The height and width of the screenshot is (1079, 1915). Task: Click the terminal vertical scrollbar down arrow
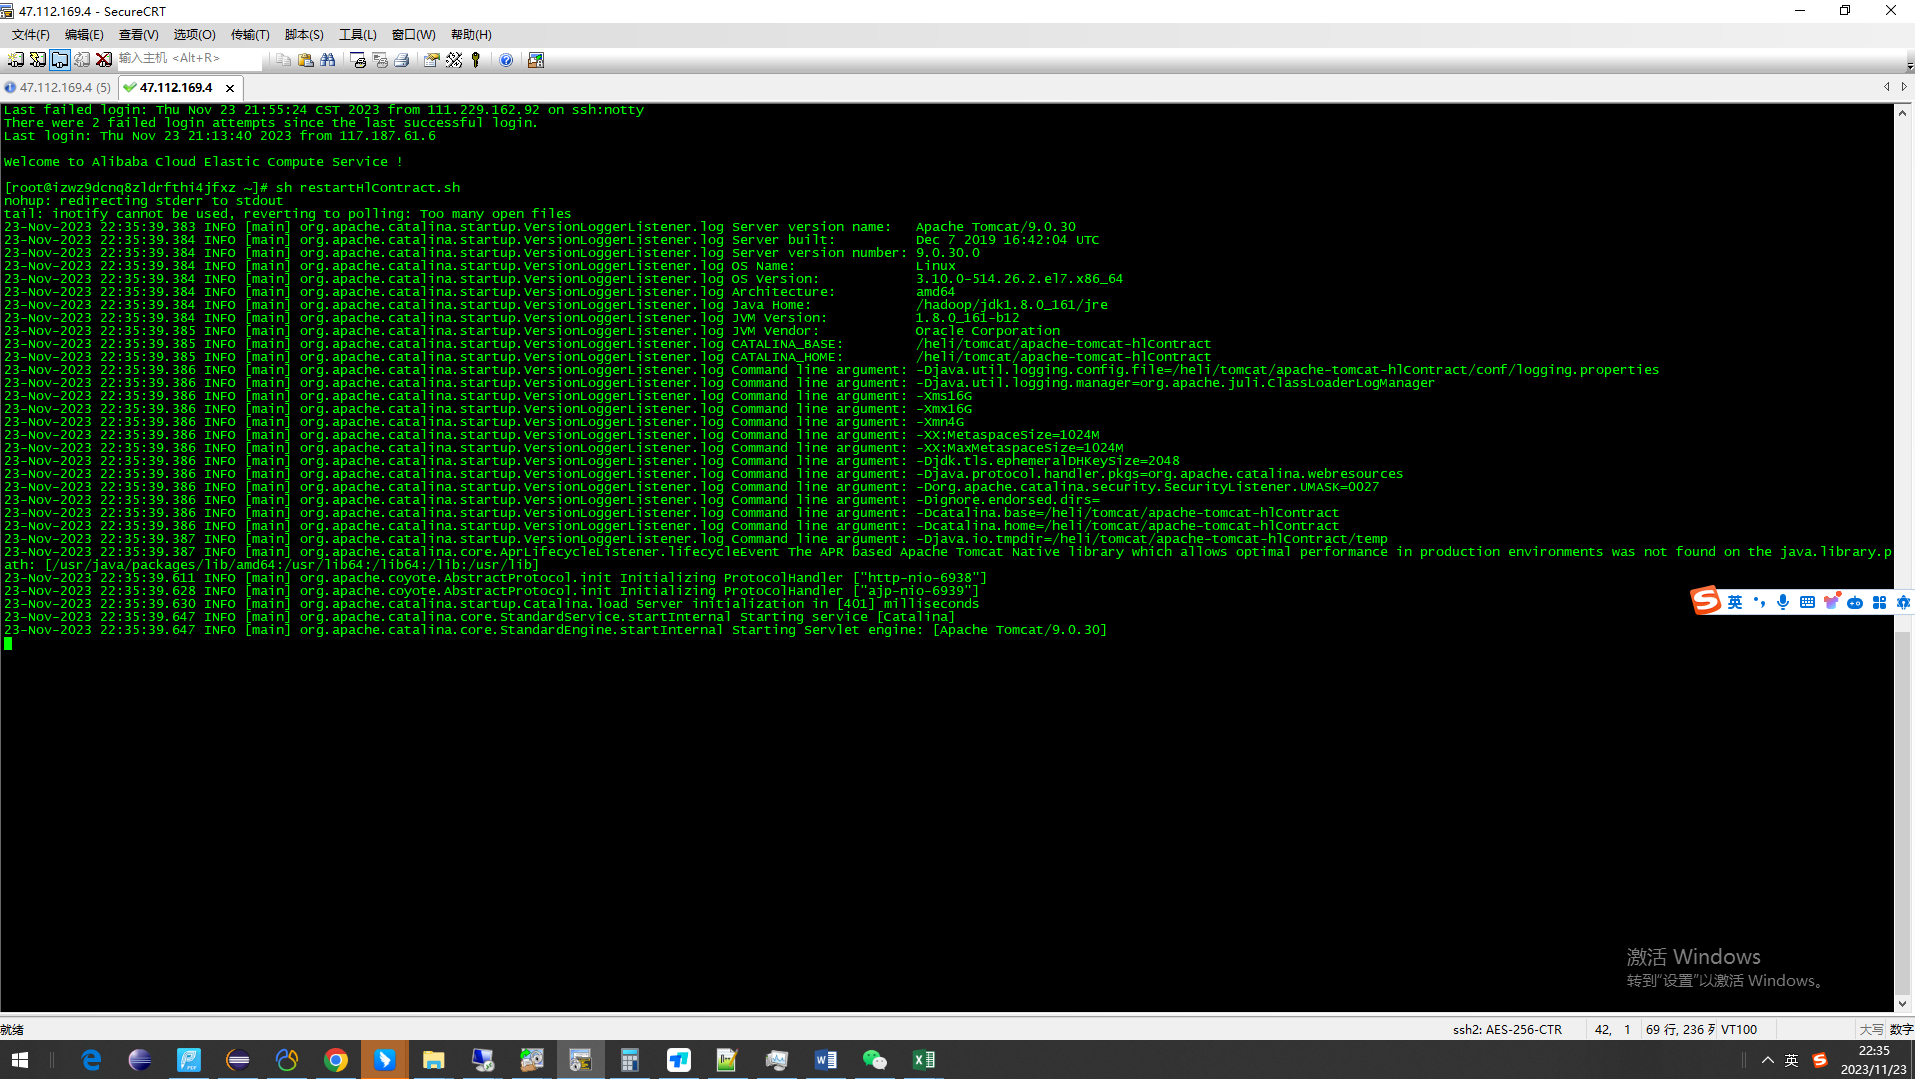coord(1902,1004)
